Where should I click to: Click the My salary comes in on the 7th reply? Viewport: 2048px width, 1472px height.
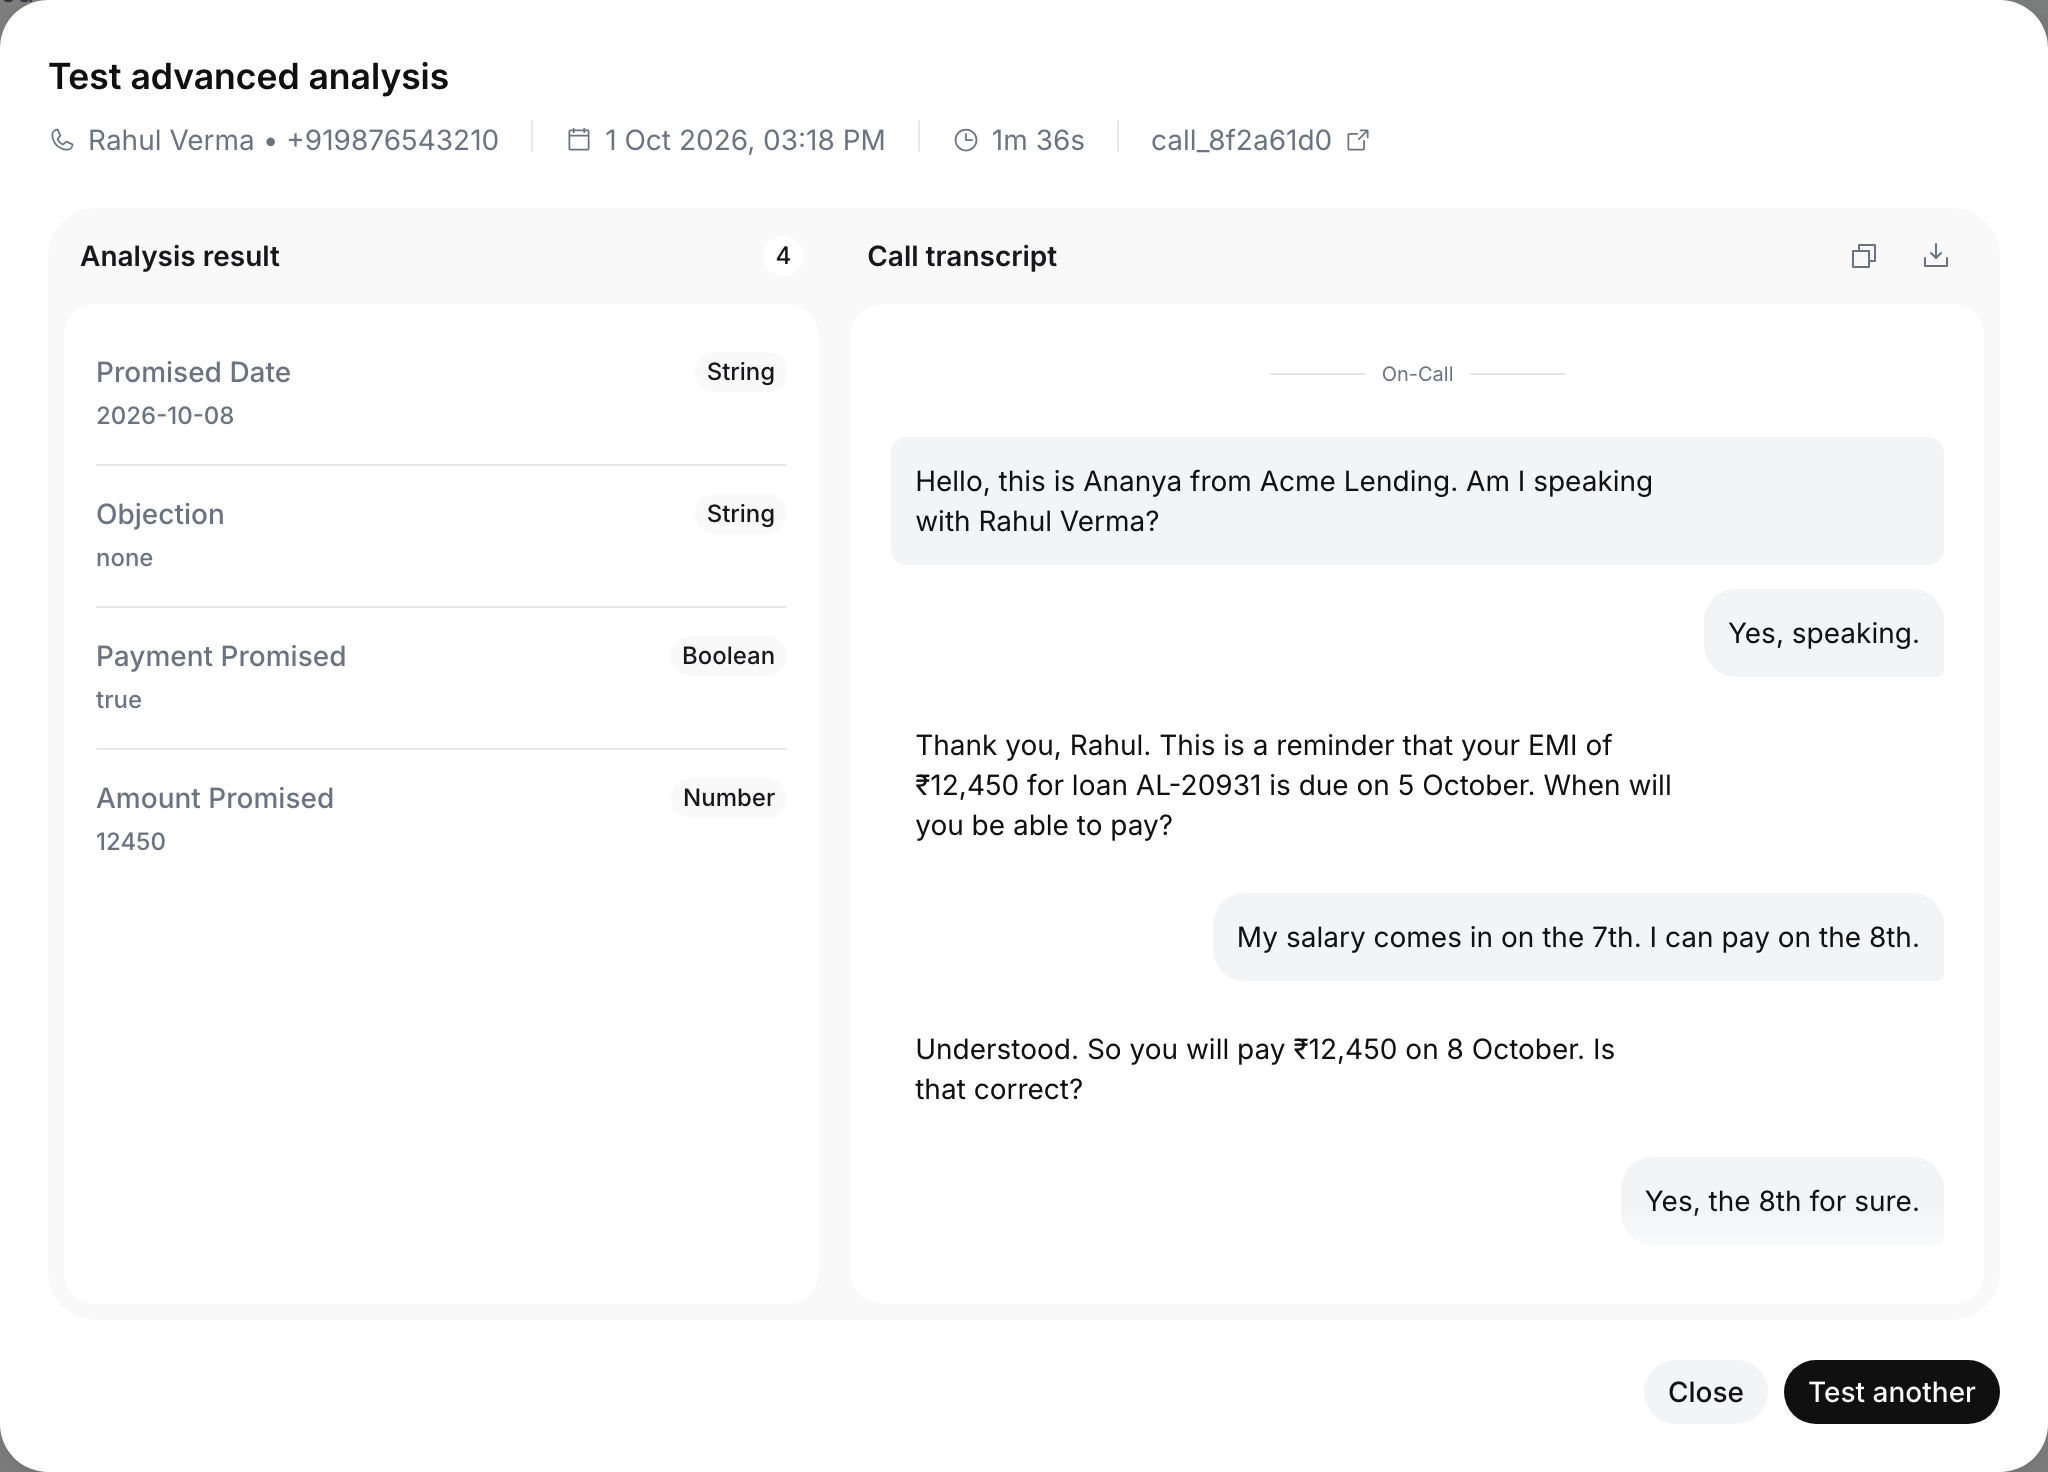coord(1578,937)
